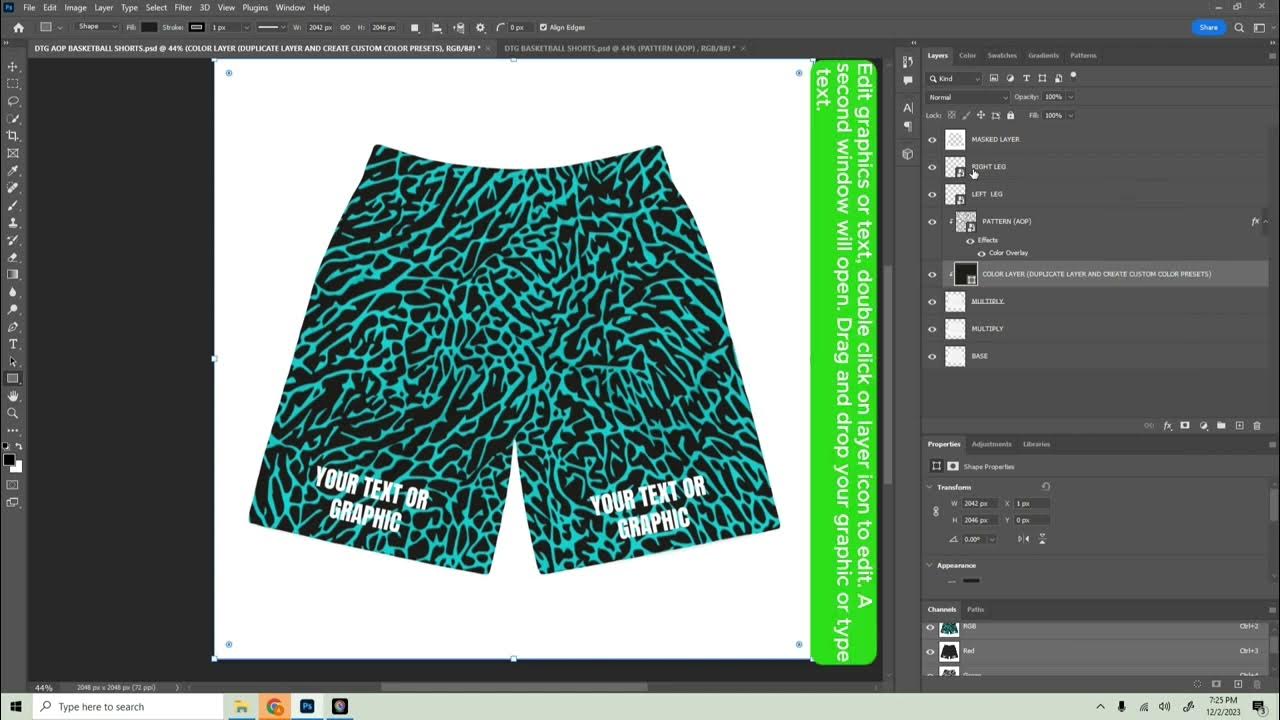Select the Path Selection tool
Viewport: 1280px width, 720px height.
[13, 361]
